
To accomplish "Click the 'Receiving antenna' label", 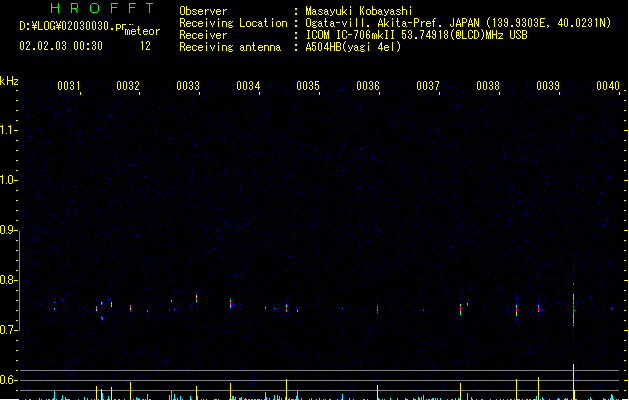I will point(230,47).
